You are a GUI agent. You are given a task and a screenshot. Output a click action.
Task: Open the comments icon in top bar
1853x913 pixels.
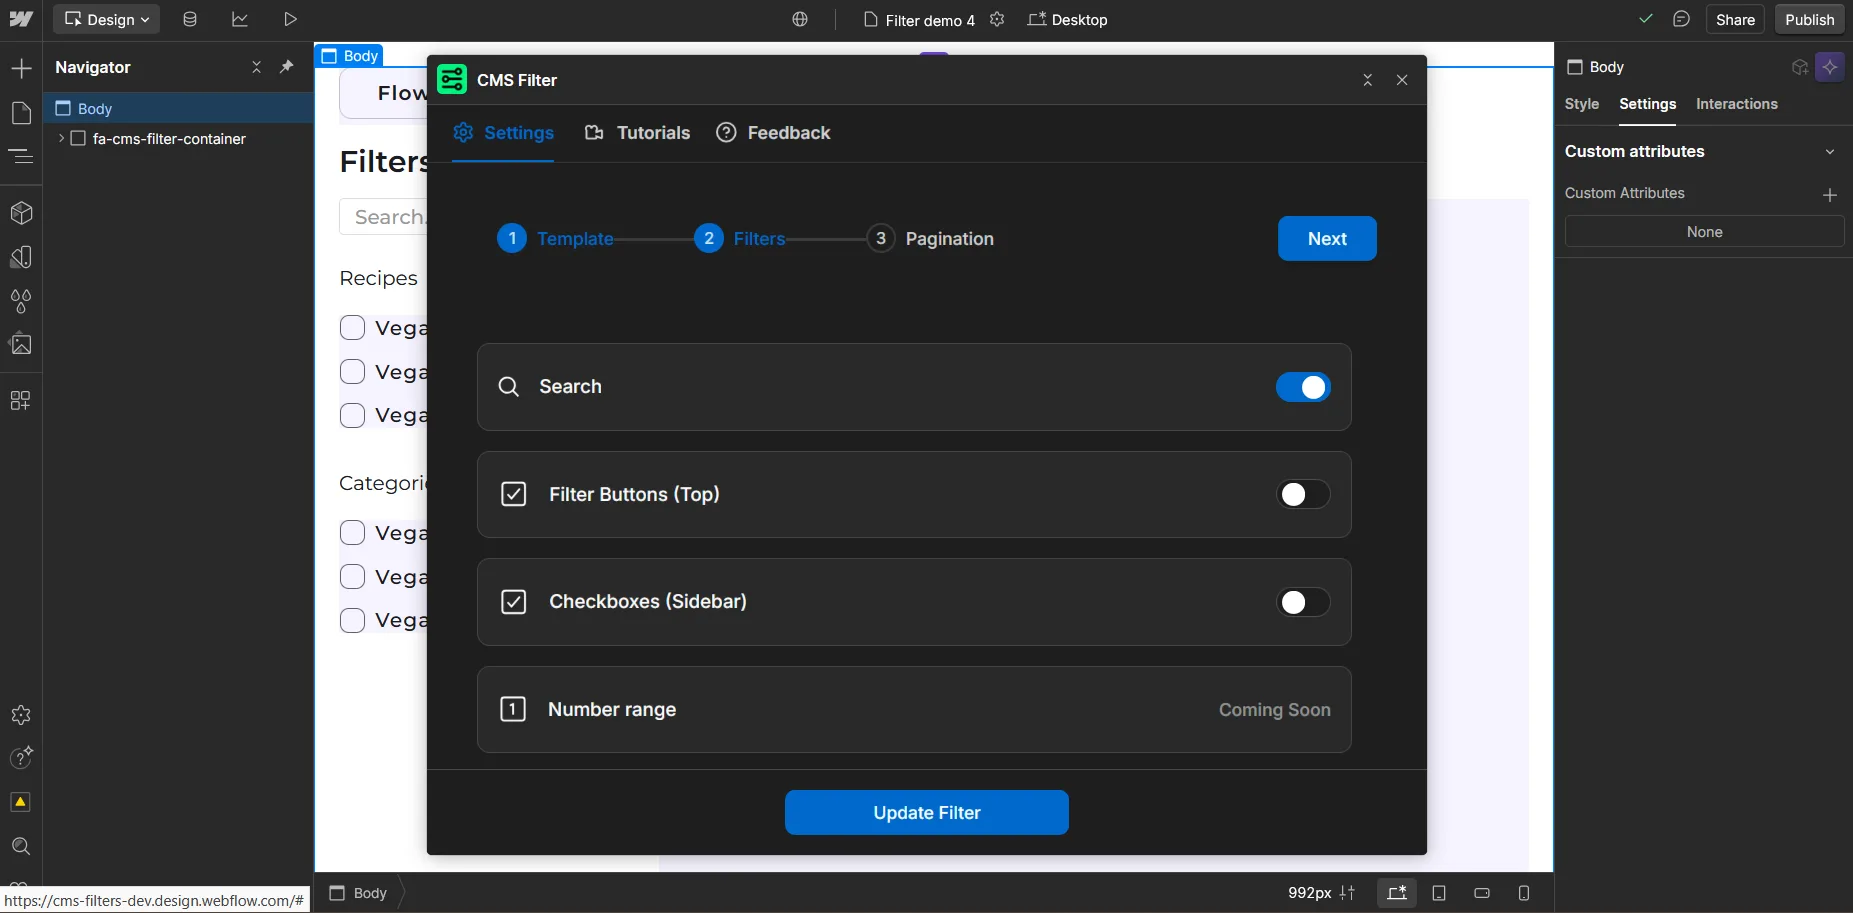click(x=1682, y=19)
